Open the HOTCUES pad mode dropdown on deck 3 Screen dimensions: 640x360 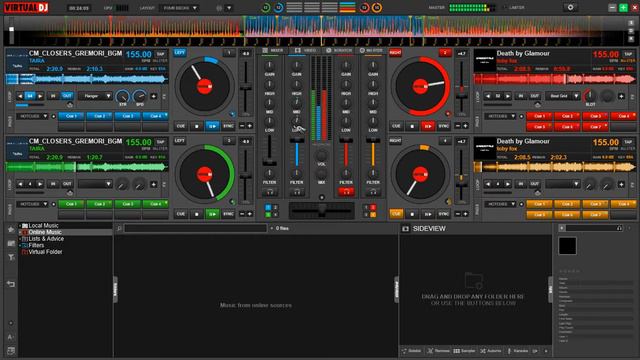[x=32, y=204]
